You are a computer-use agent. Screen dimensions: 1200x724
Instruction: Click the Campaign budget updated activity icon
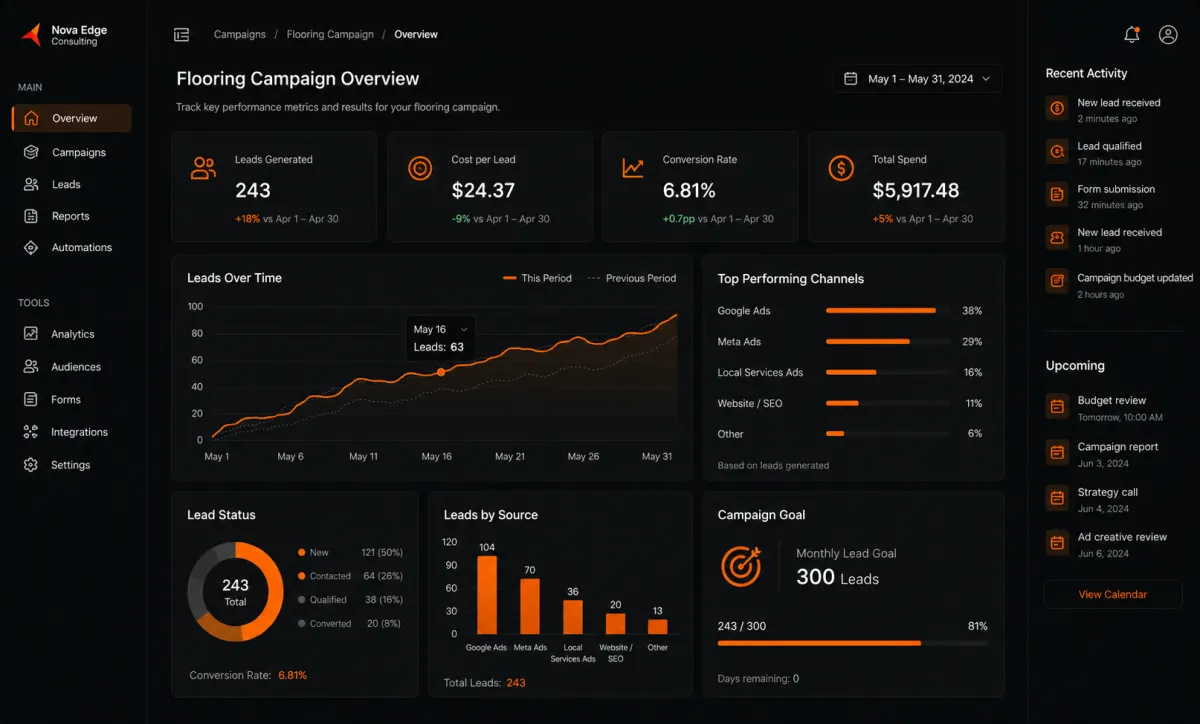[1057, 281]
